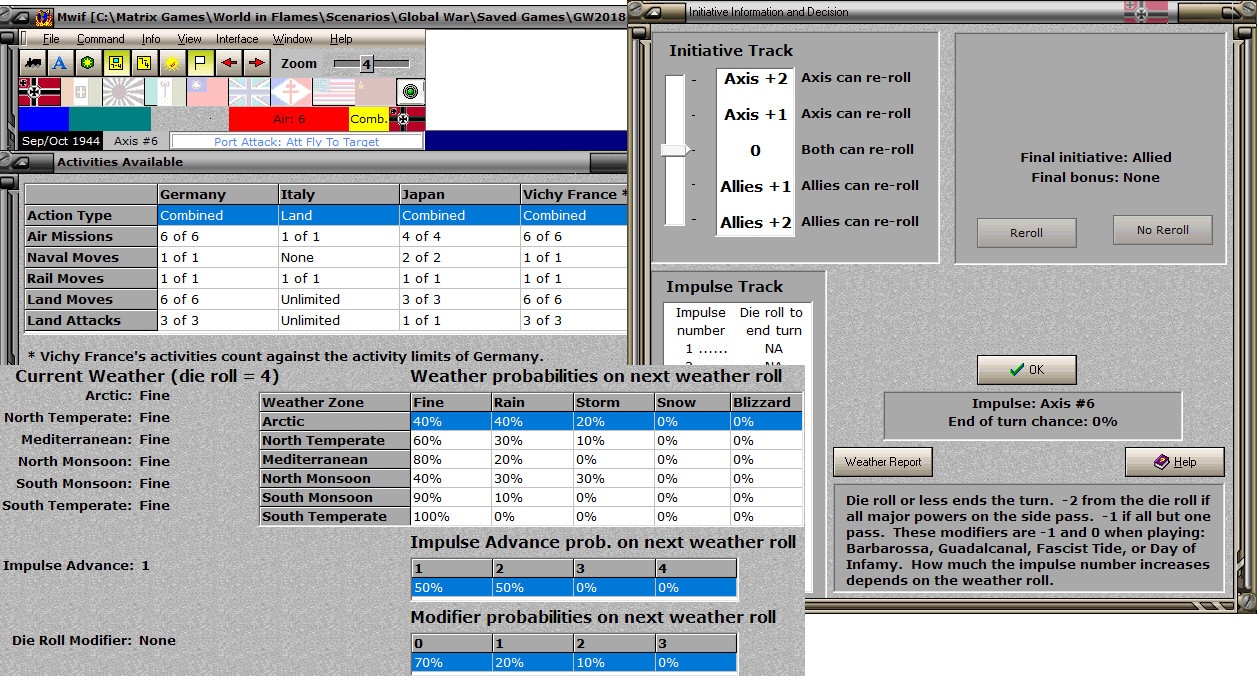The height and width of the screenshot is (680, 1257).
Task: Select the Free France cross of Lorraine flag
Action: pyautogui.click(x=291, y=92)
